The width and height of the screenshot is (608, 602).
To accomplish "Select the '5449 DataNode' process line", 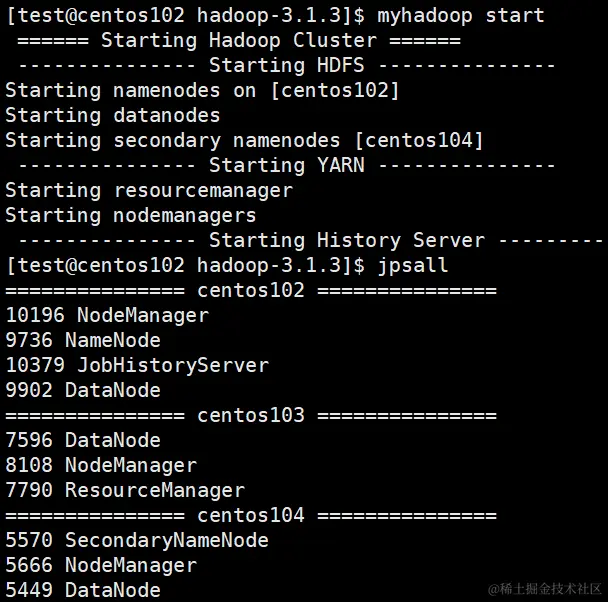I will tap(83, 590).
